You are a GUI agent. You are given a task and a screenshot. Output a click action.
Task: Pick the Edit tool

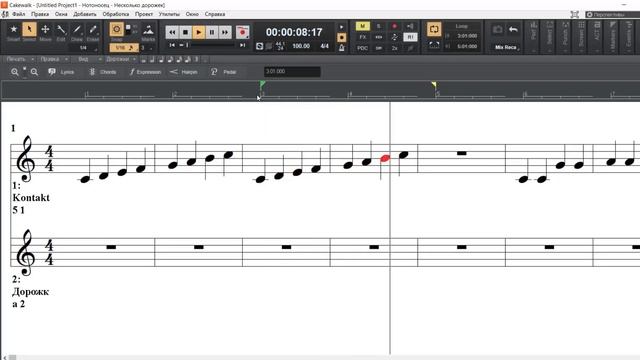[x=61, y=29]
